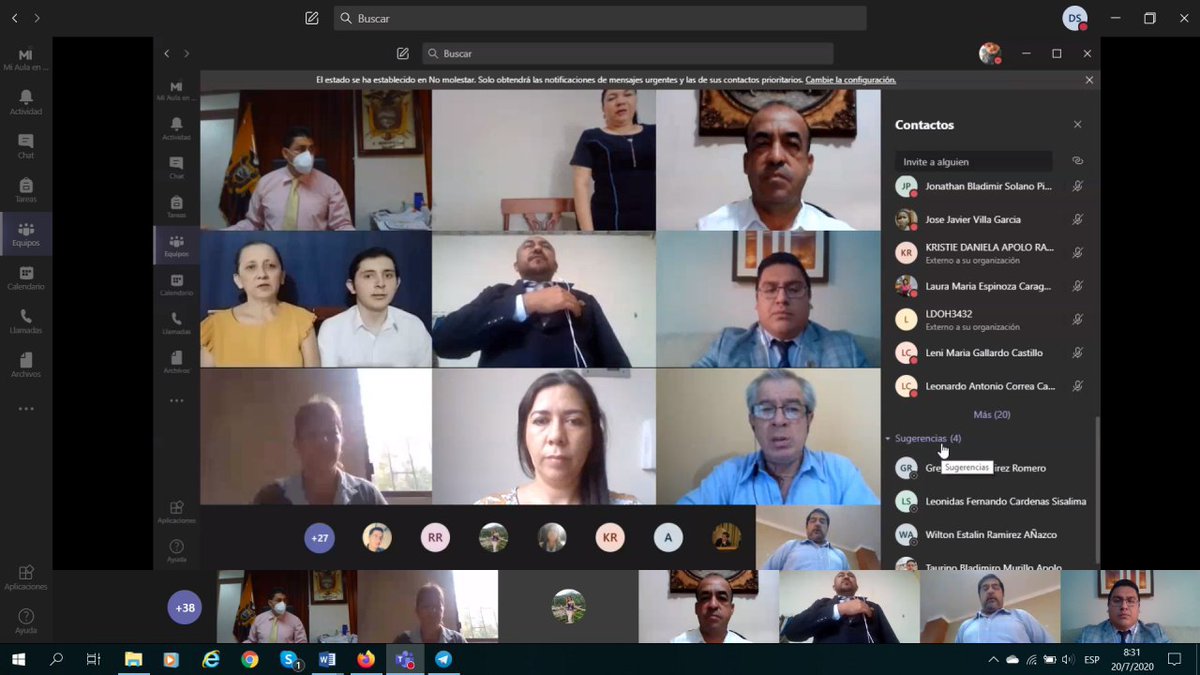The height and width of the screenshot is (675, 1200).
Task: Show the +38 additional participants in outer strip
Action: point(185,607)
